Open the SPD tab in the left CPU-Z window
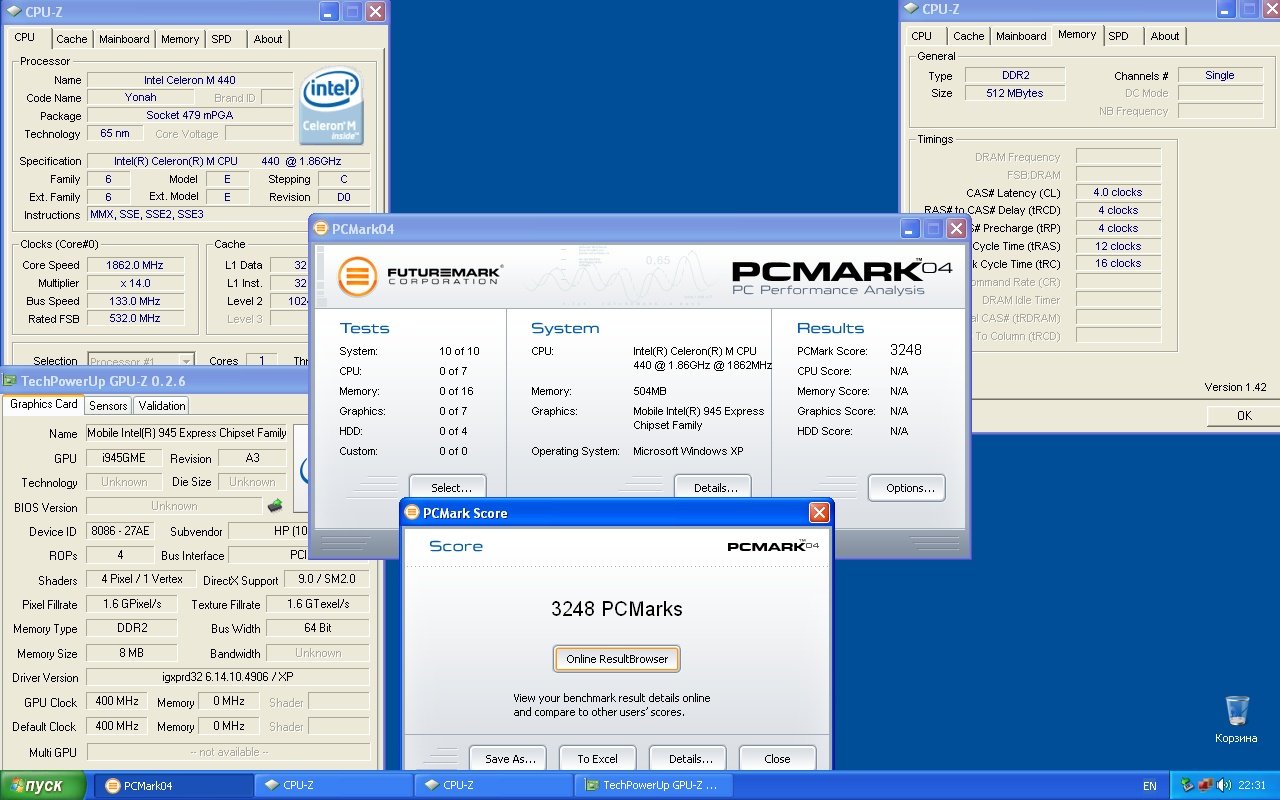Screen dimensions: 1280x800 [x=221, y=39]
